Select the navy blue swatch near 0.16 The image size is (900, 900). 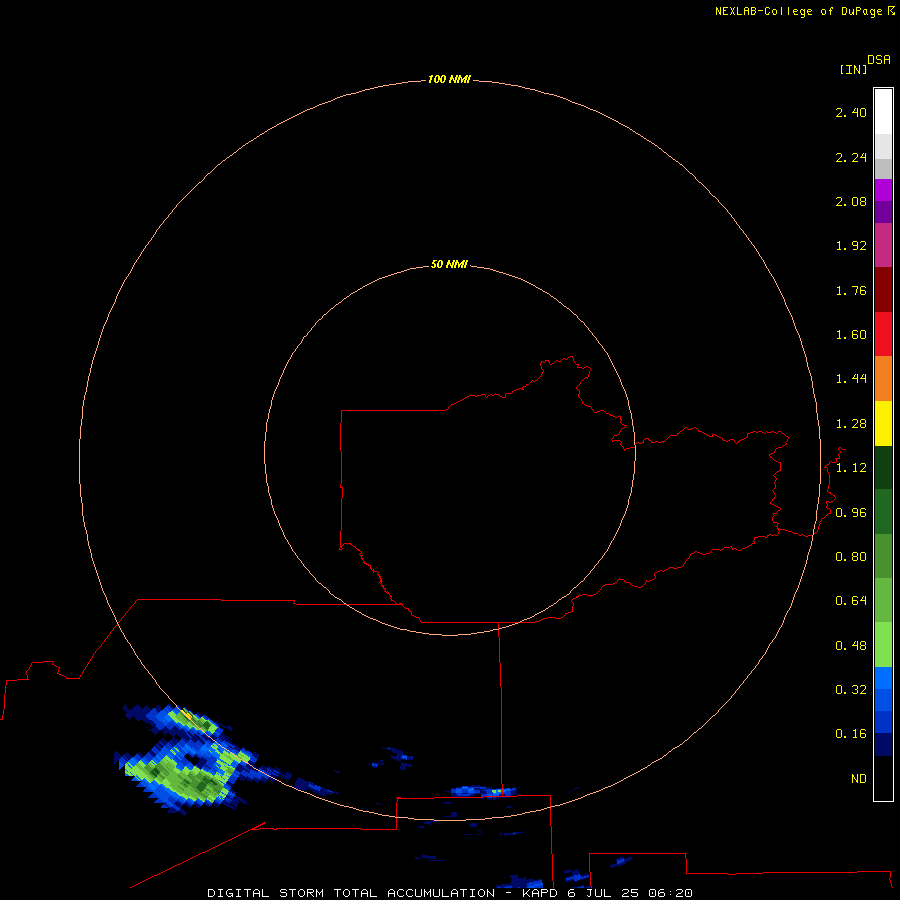[883, 745]
